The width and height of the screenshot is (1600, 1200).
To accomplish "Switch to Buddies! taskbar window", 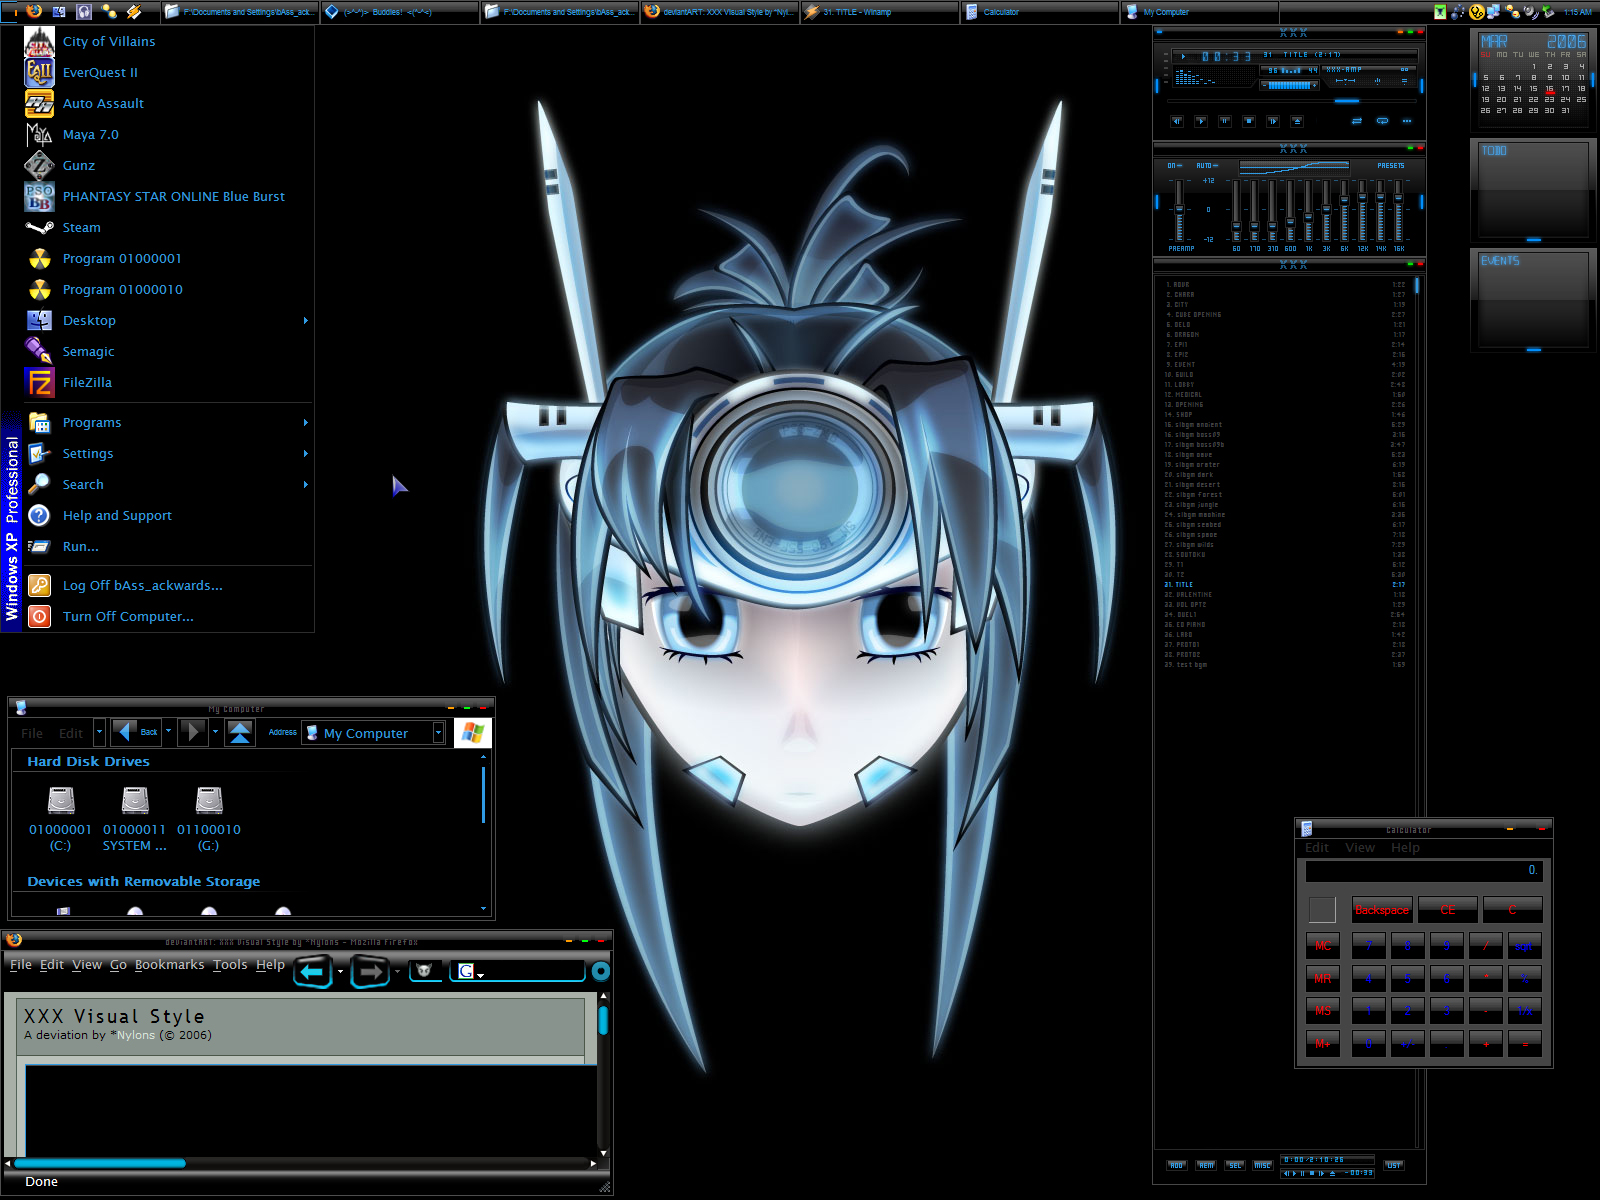I will coord(400,12).
